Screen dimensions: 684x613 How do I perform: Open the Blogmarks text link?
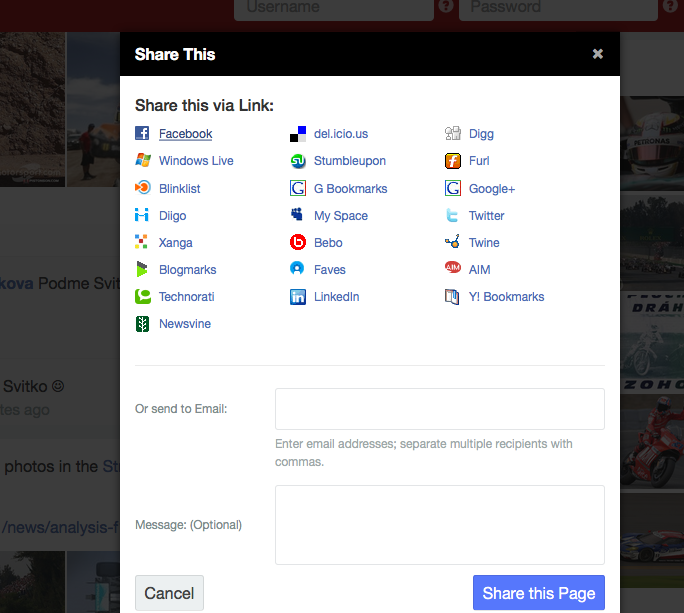188,270
